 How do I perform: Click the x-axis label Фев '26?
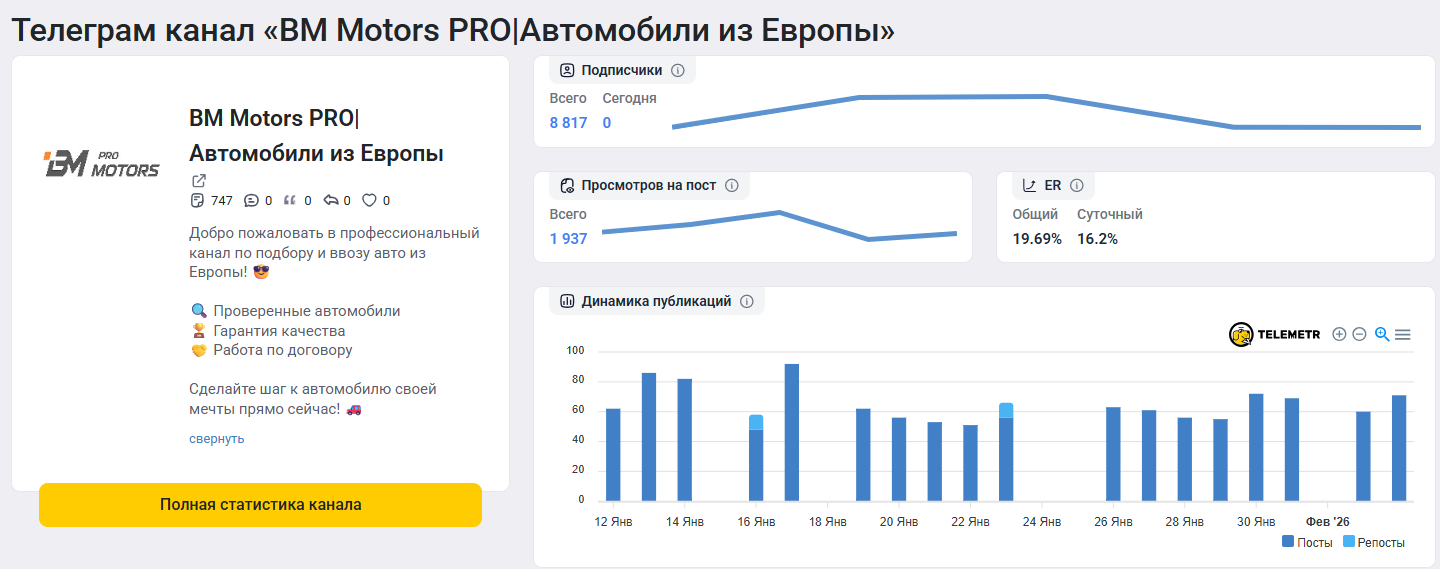coord(1328,522)
